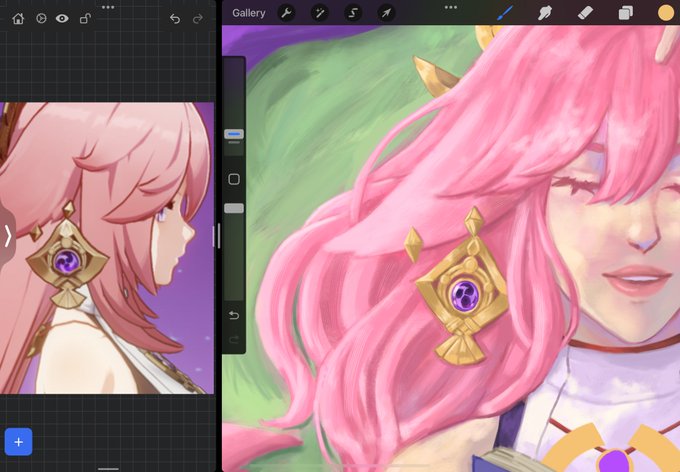
Task: Open the three-dots menu above reference app
Action: point(108,7)
